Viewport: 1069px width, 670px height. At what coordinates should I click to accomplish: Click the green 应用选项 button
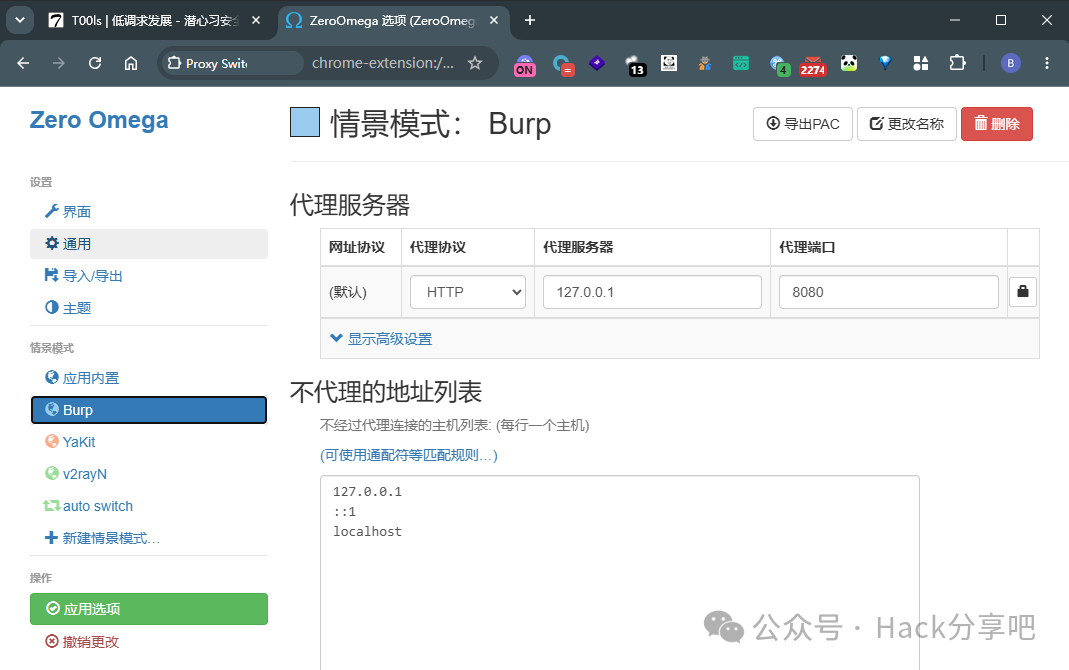[149, 609]
